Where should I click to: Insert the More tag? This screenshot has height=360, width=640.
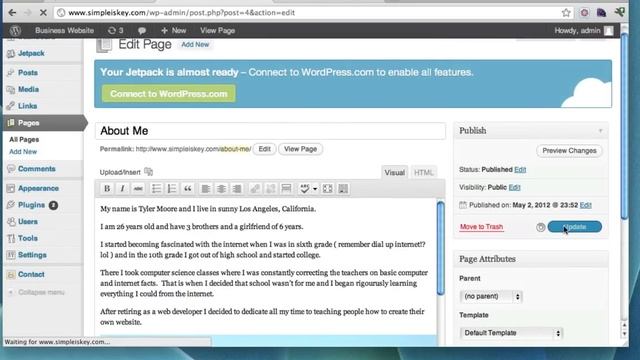pos(287,189)
